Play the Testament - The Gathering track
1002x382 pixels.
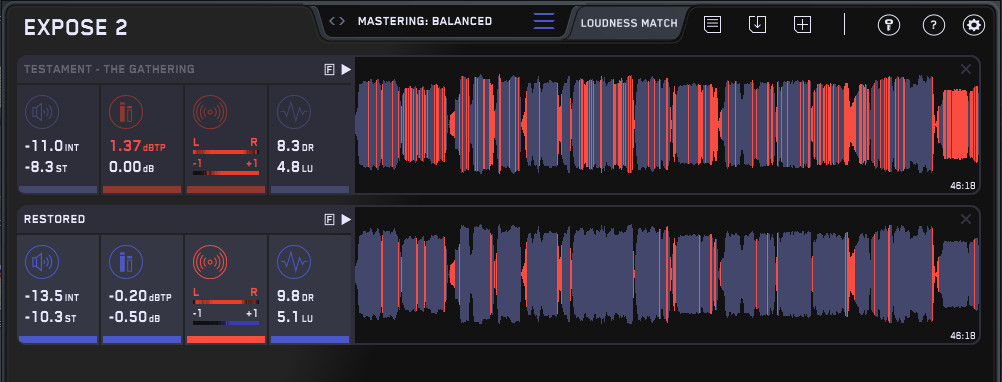346,70
